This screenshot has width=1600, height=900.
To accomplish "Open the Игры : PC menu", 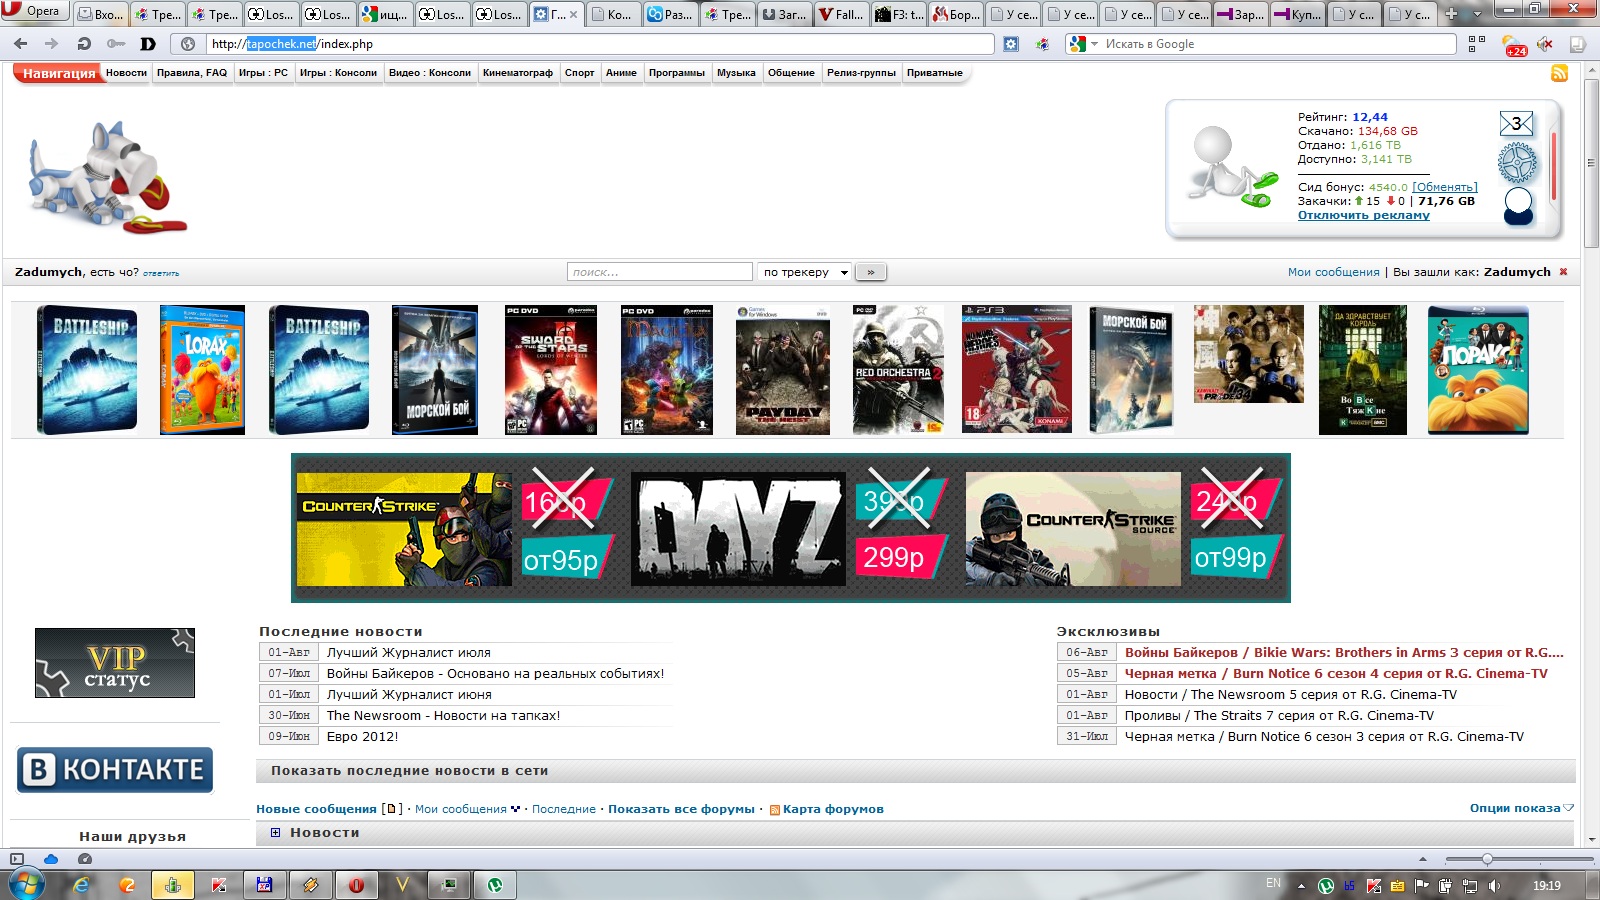I will [x=263, y=73].
